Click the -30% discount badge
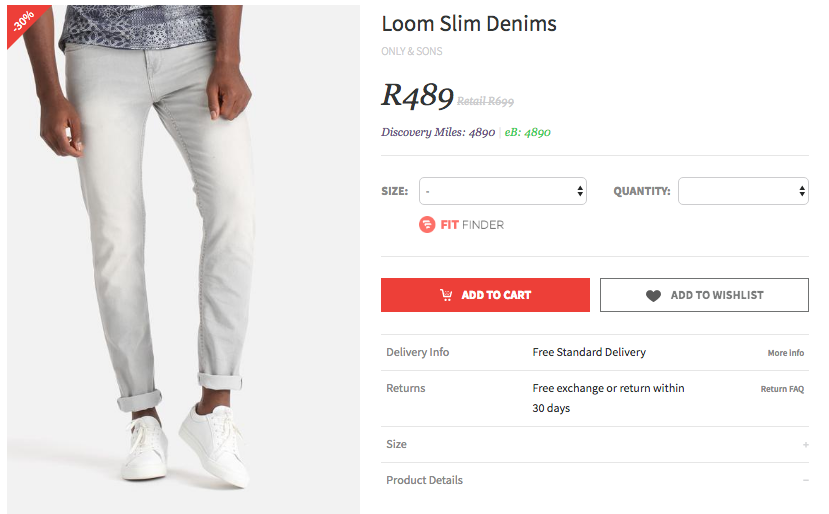Screen dimensions: 829x514 point(23,22)
